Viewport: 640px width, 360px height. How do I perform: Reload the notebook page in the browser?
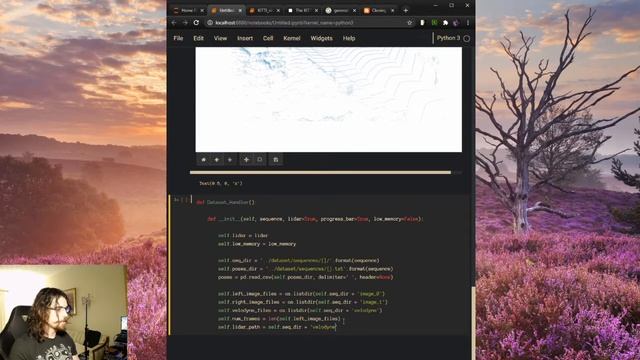(x=196, y=23)
